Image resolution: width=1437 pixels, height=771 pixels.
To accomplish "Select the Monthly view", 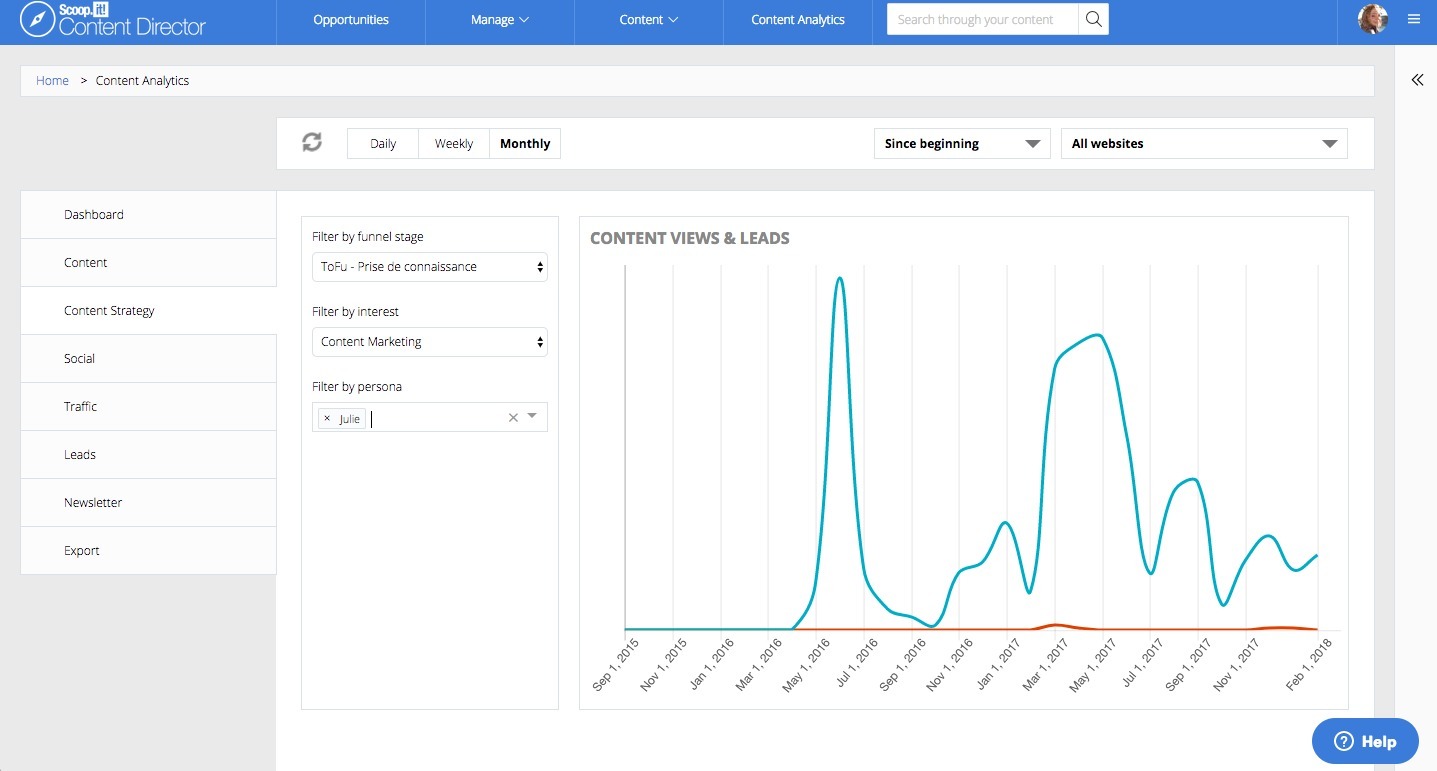I will coord(525,144).
